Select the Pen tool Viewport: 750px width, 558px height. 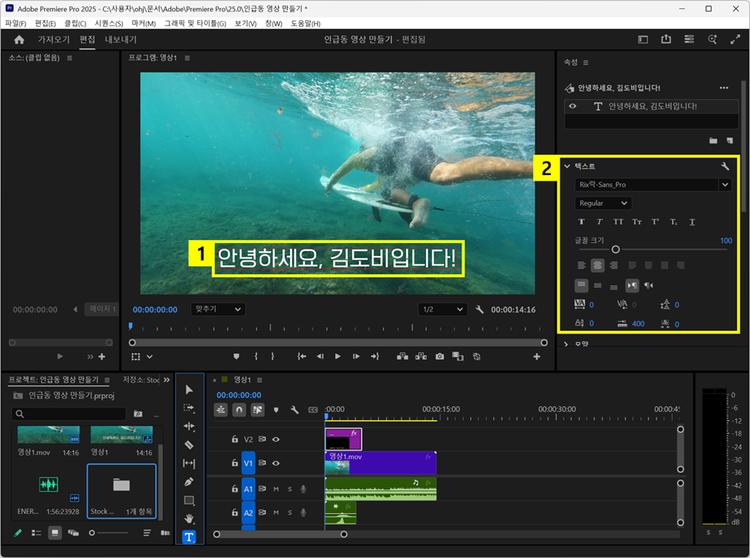click(x=189, y=482)
